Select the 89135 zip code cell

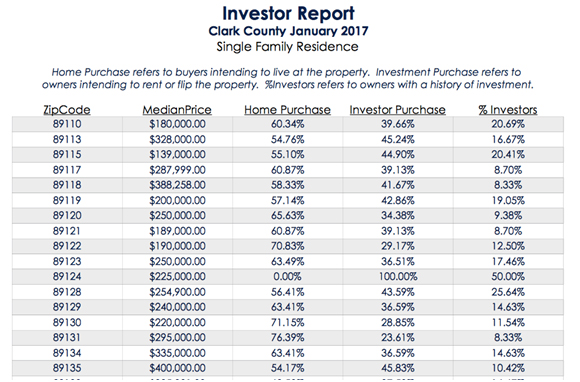tap(67, 368)
